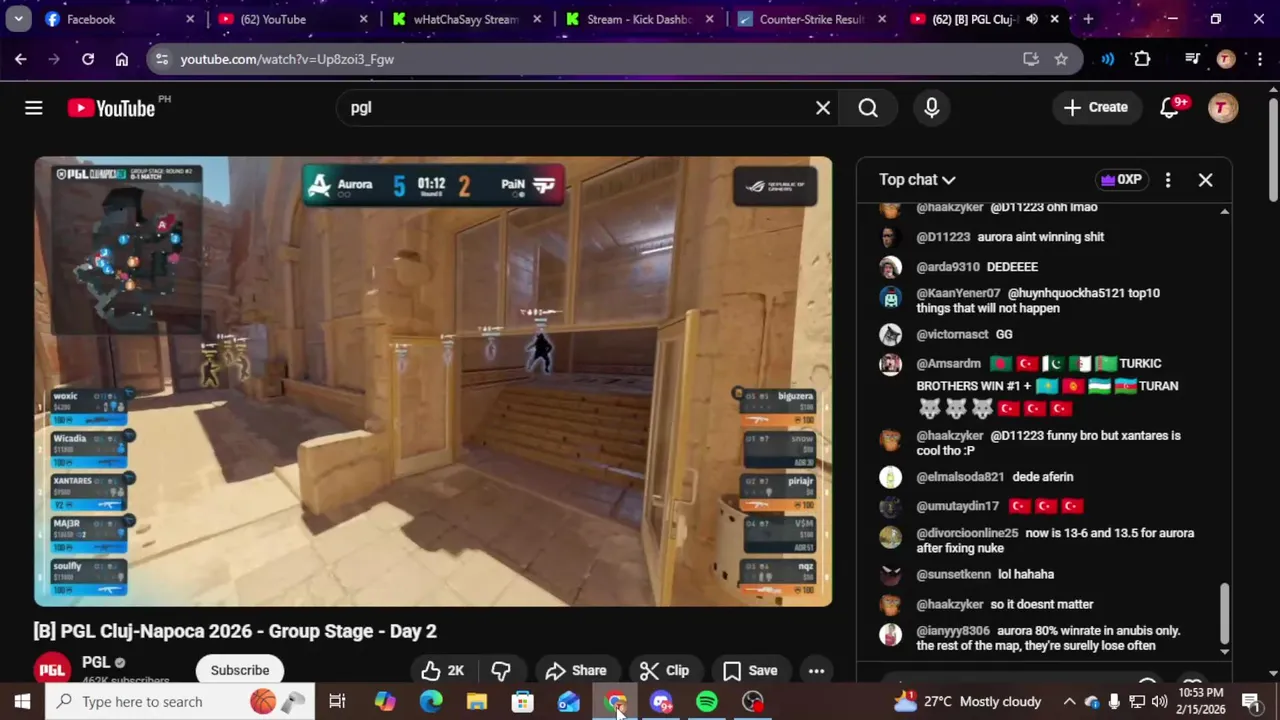Subscribe to the PGL channel

pyautogui.click(x=240, y=671)
